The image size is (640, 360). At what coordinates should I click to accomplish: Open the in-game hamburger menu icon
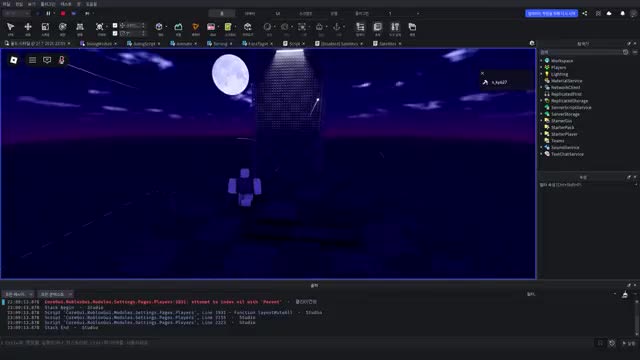32,60
